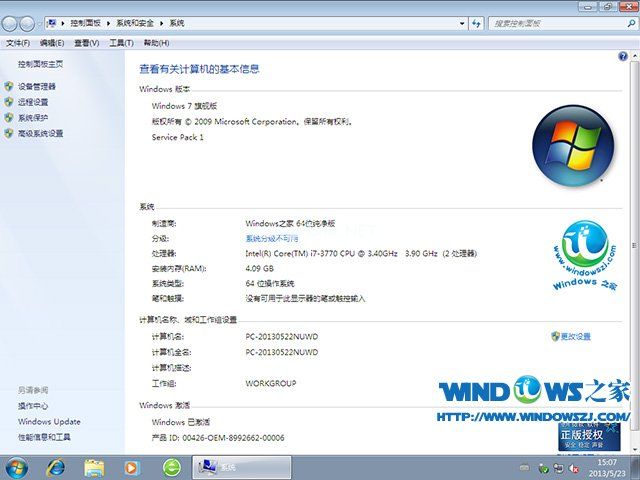The width and height of the screenshot is (640, 480).
Task: Click the 系统分级不可用 link
Action: [x=271, y=239]
